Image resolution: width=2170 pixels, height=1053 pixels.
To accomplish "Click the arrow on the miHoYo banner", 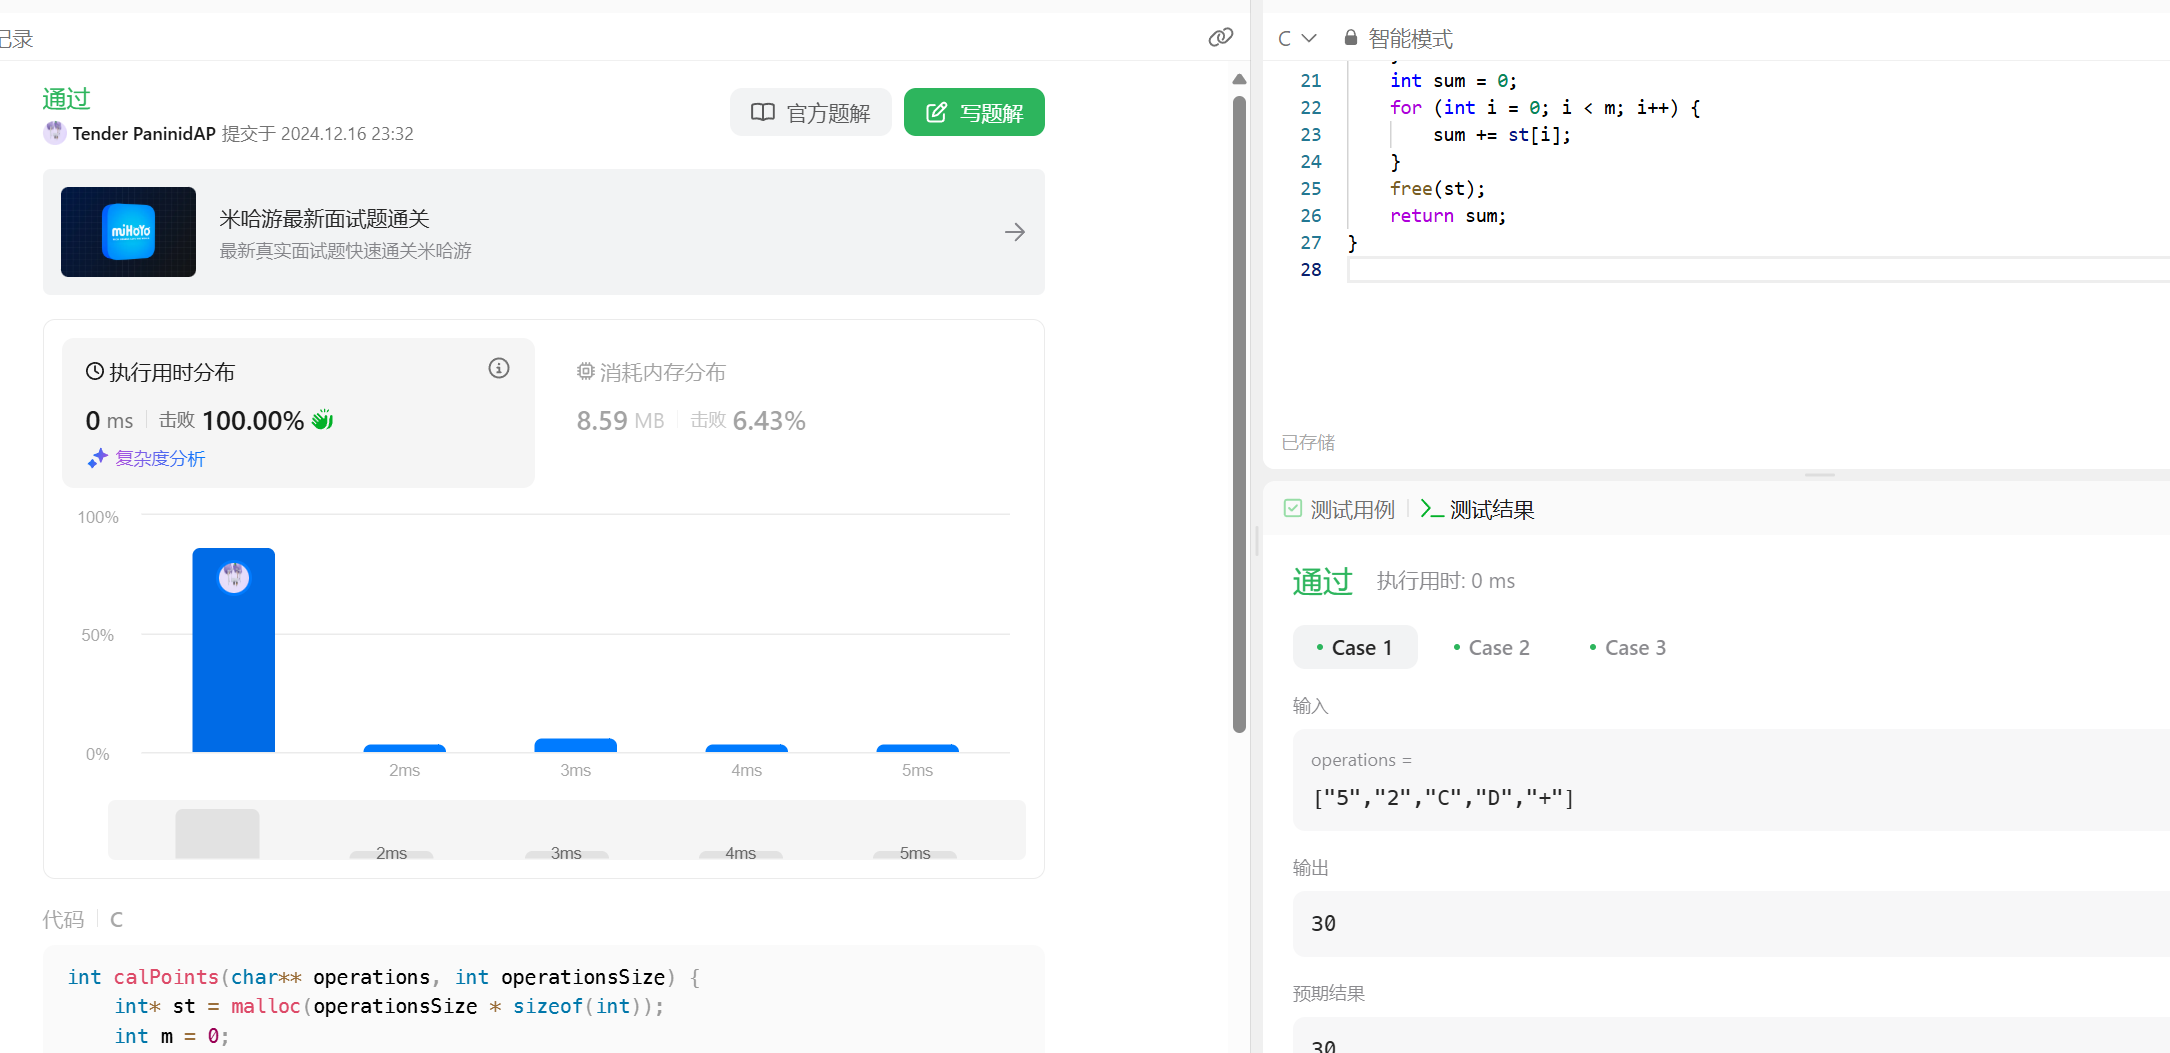I will pos(1014,232).
